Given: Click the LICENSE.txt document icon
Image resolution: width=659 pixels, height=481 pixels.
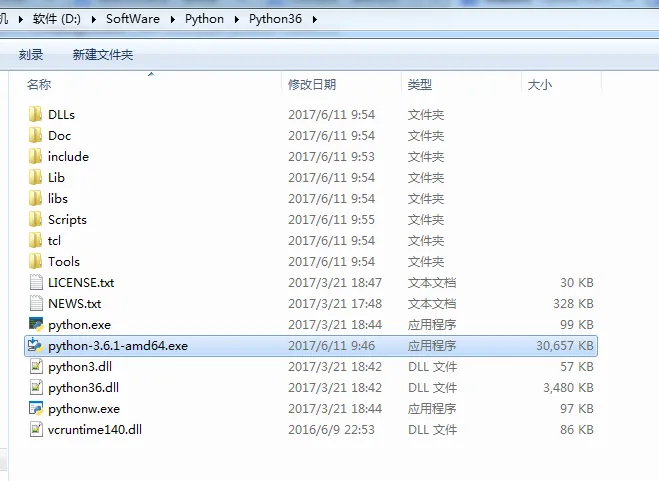Looking at the screenshot, I should (36, 283).
